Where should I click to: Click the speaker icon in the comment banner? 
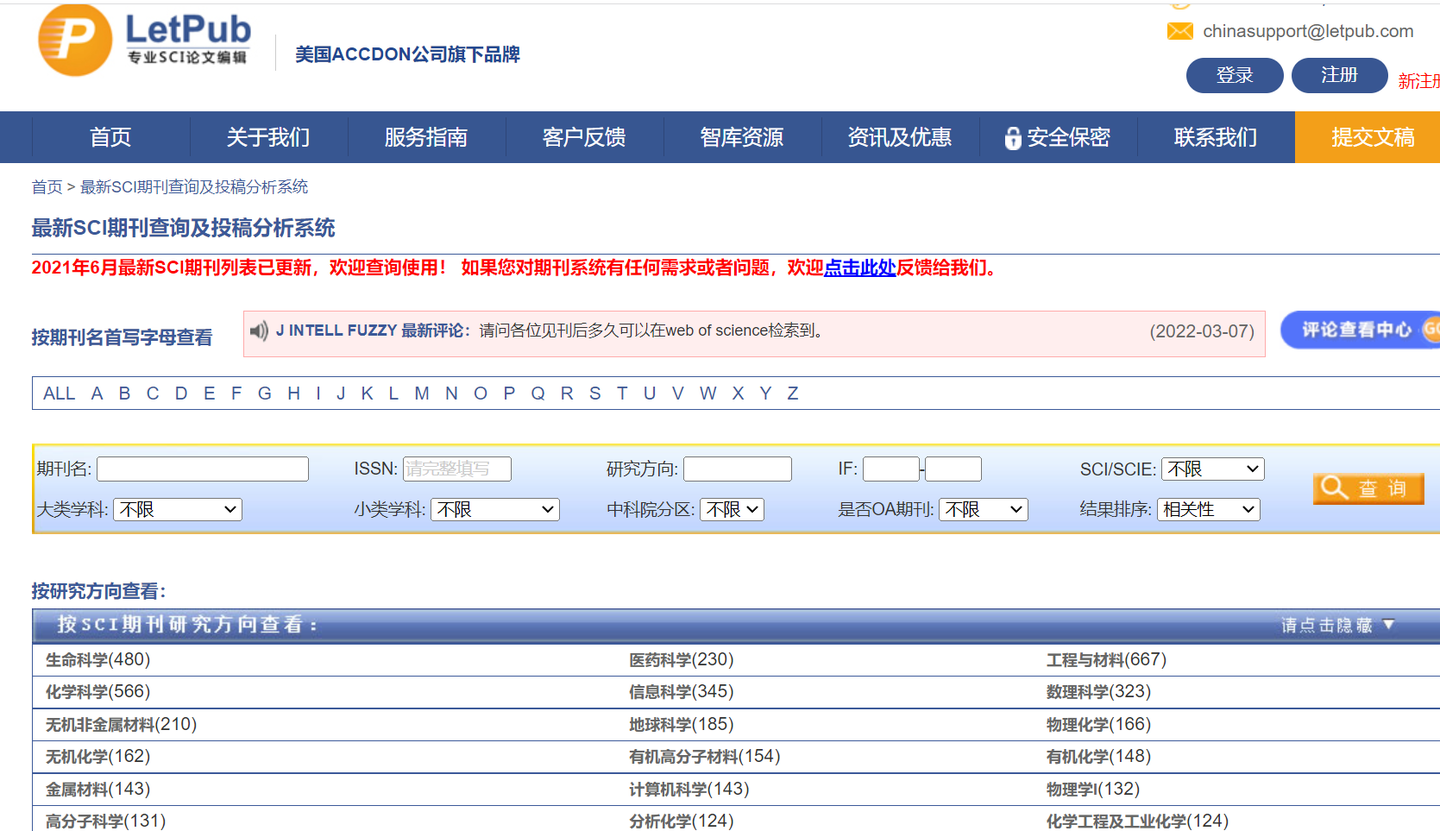pyautogui.click(x=258, y=331)
